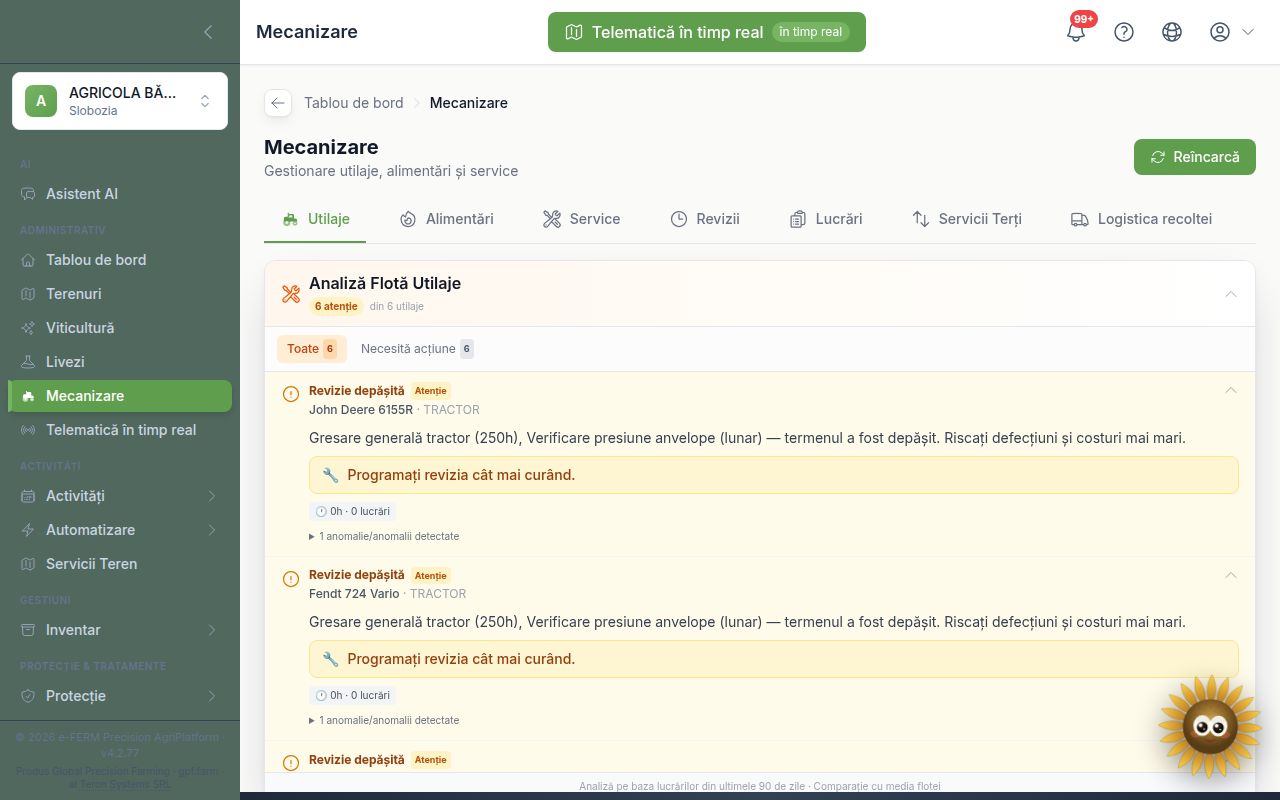Viewport: 1280px width, 800px height.
Task: Click the Tablou de bord breadcrumb link
Action: pyautogui.click(x=354, y=103)
